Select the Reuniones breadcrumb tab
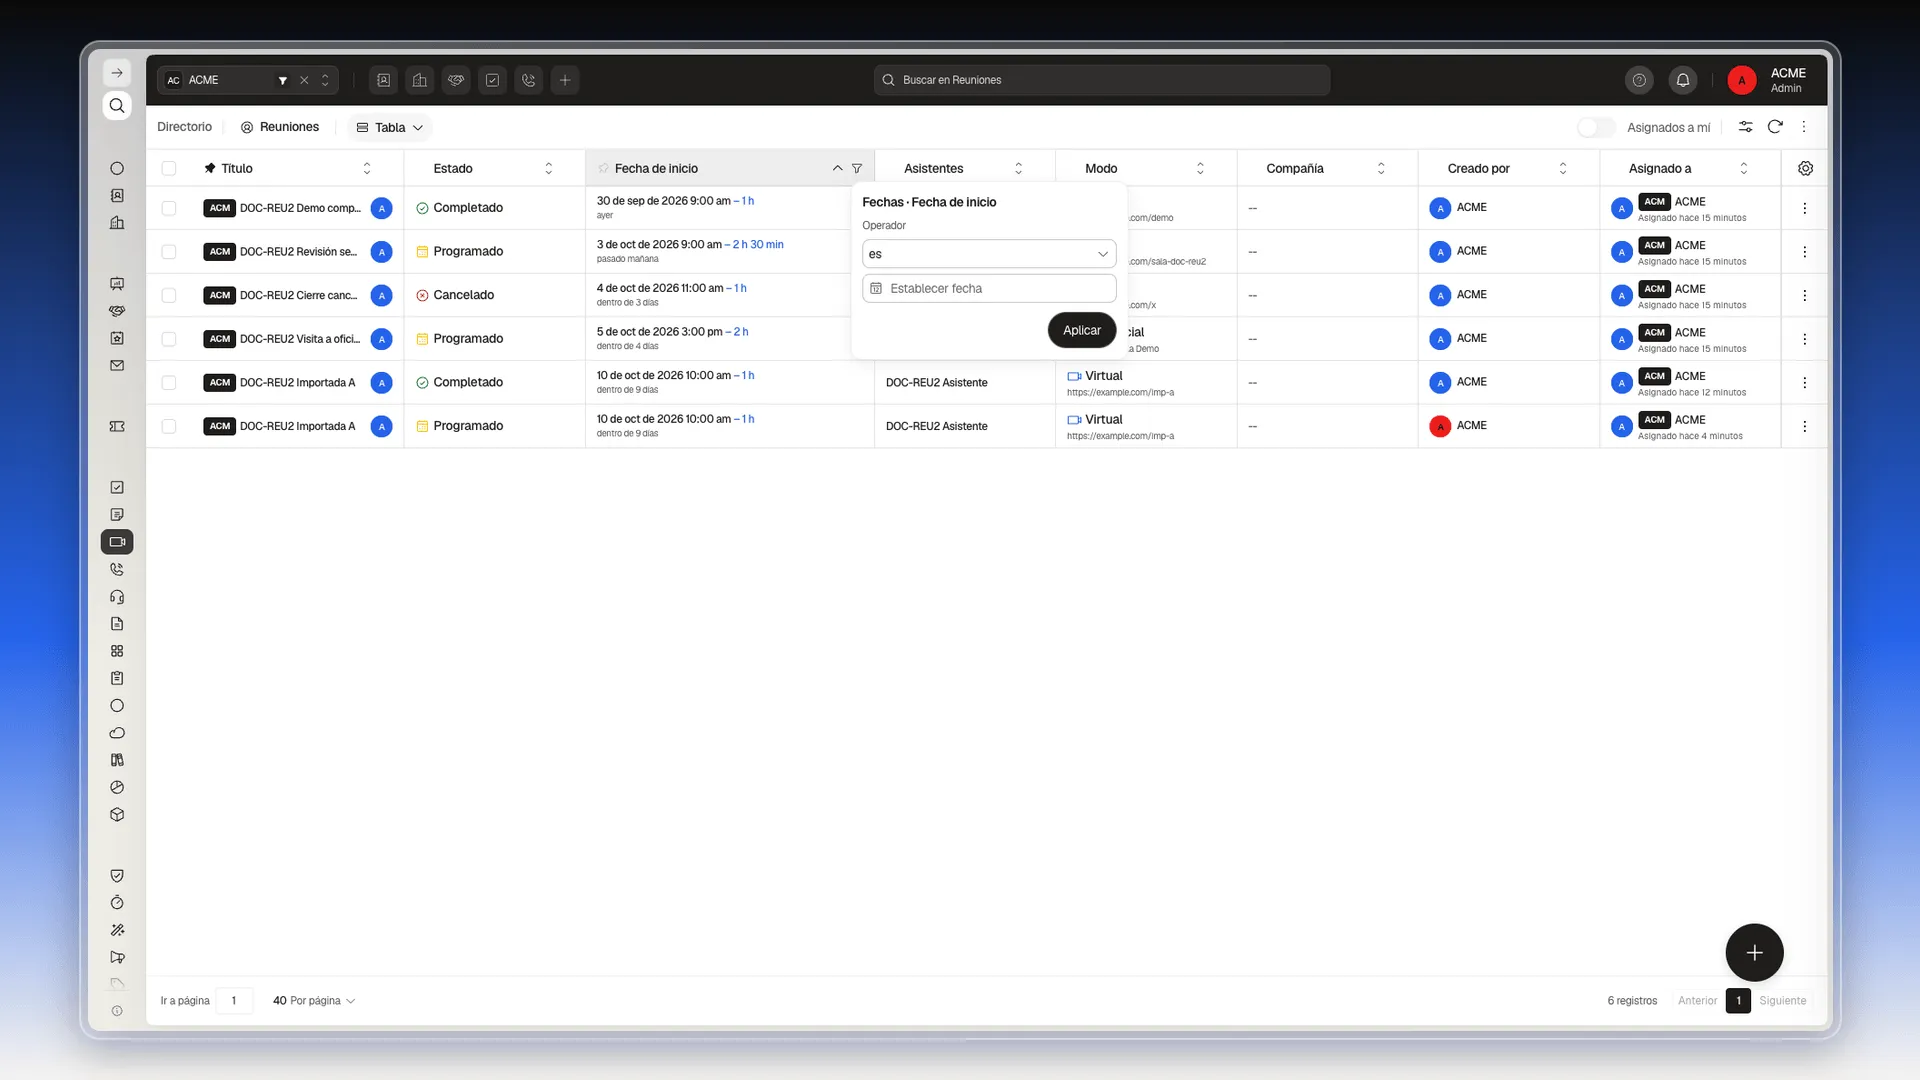1920x1080 pixels. 280,127
